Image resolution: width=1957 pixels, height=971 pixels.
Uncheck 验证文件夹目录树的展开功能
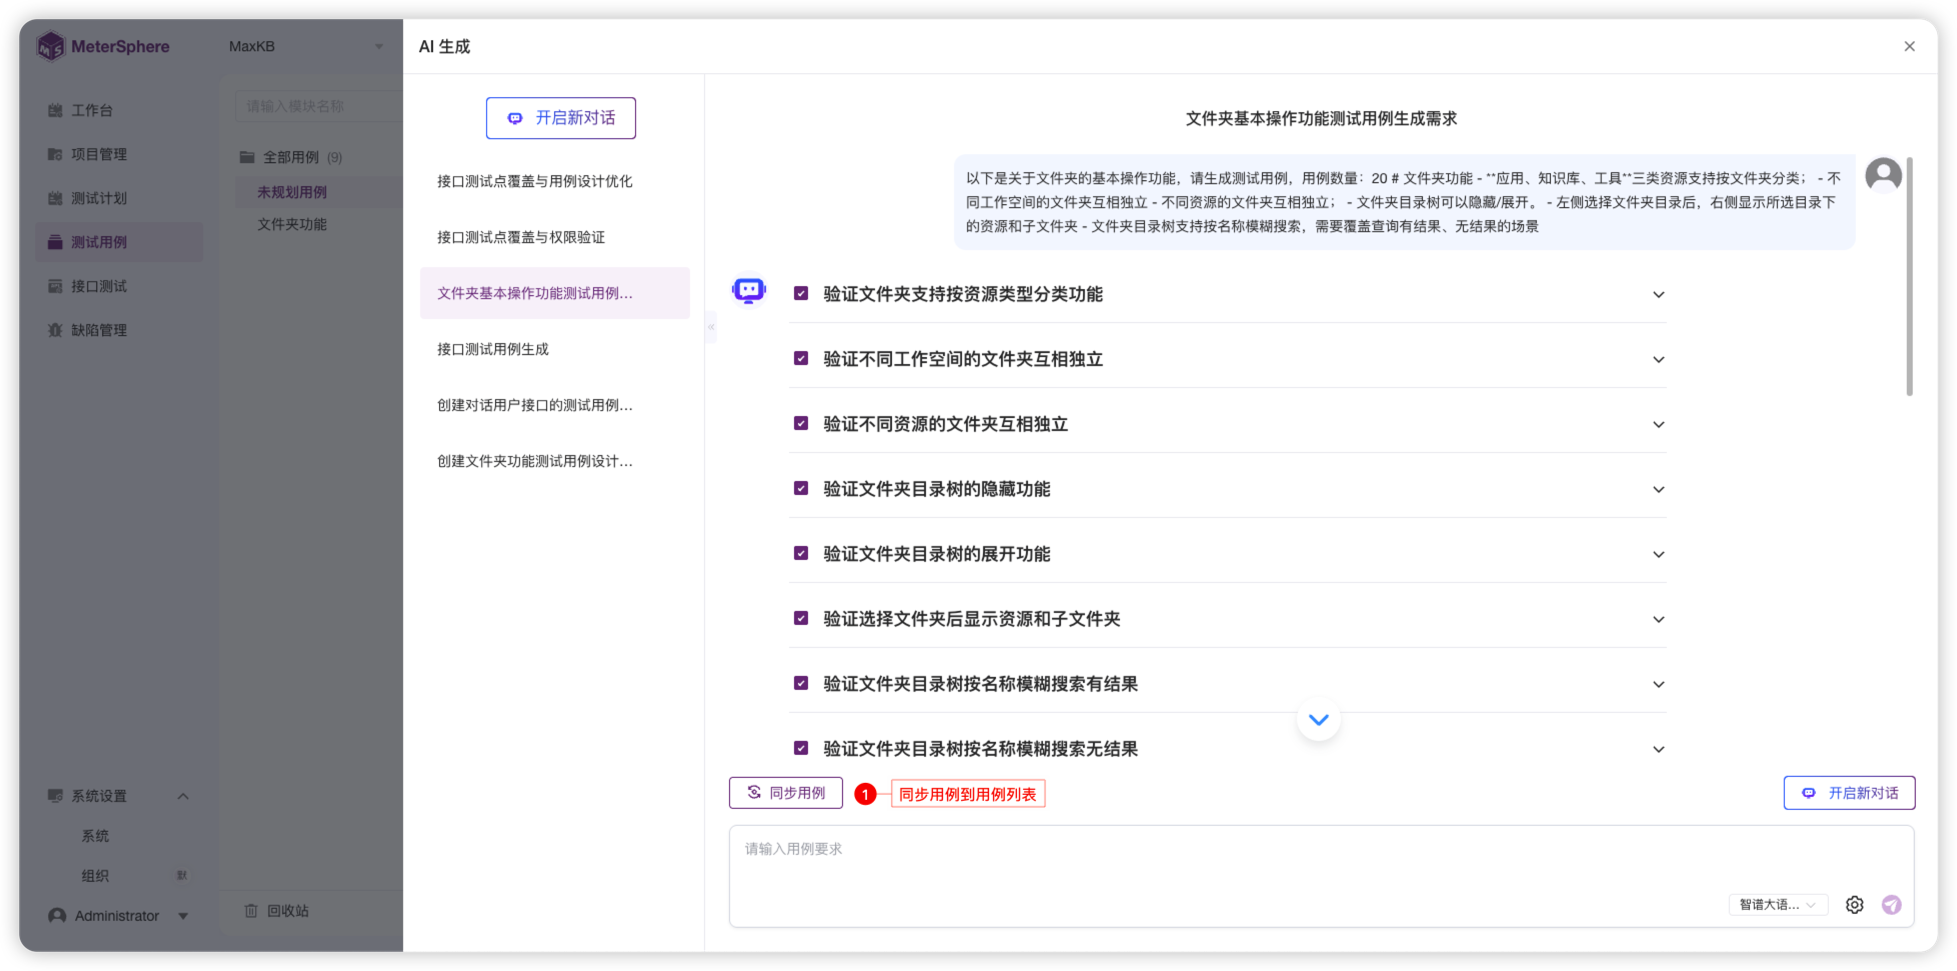801,554
